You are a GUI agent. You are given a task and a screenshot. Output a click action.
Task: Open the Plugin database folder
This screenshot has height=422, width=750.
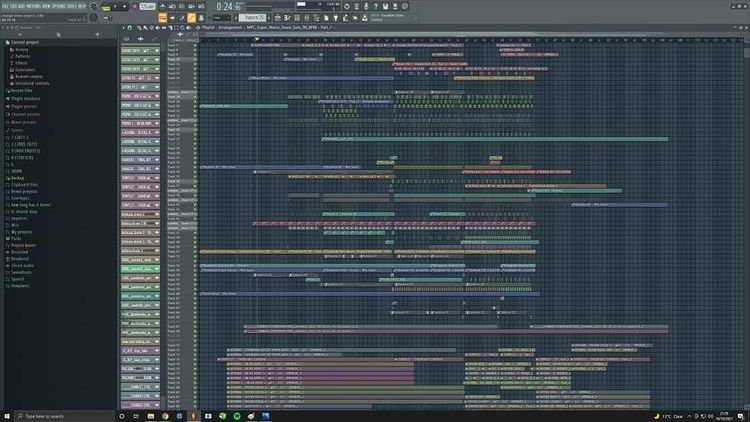coord(26,97)
